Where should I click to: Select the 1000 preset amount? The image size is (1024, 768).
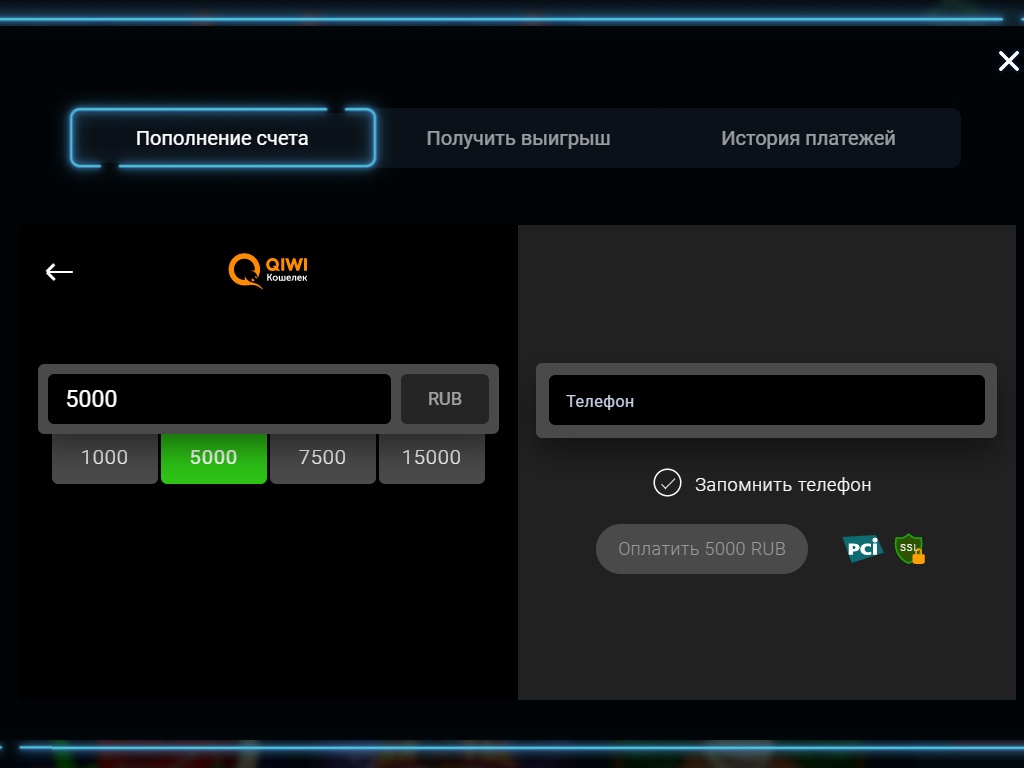[x=105, y=458]
